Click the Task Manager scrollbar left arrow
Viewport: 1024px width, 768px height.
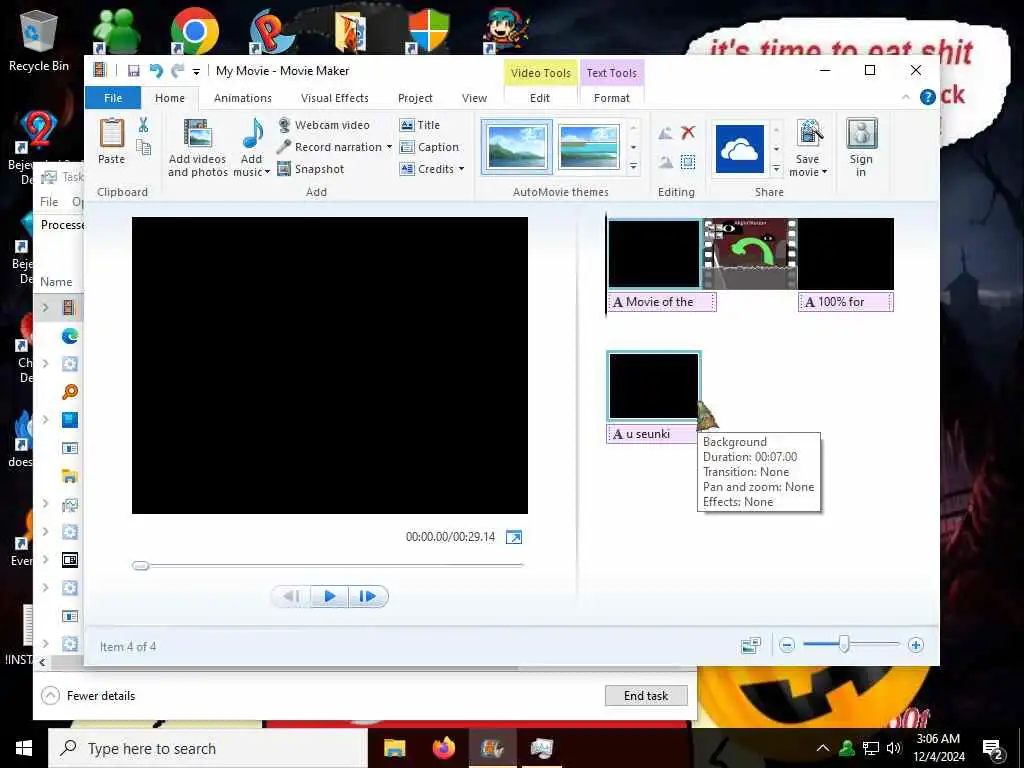(x=42, y=662)
